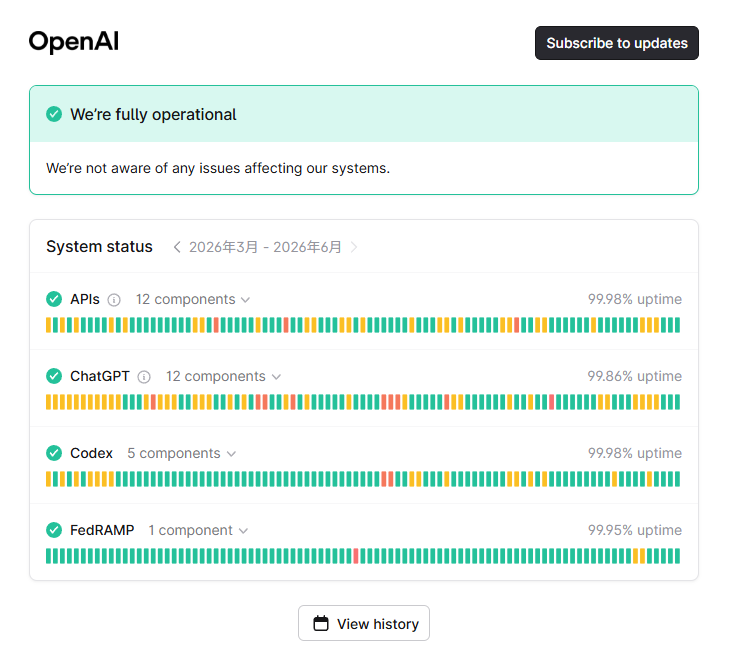
Task: Click the APIs green status check icon
Action: coord(54,299)
